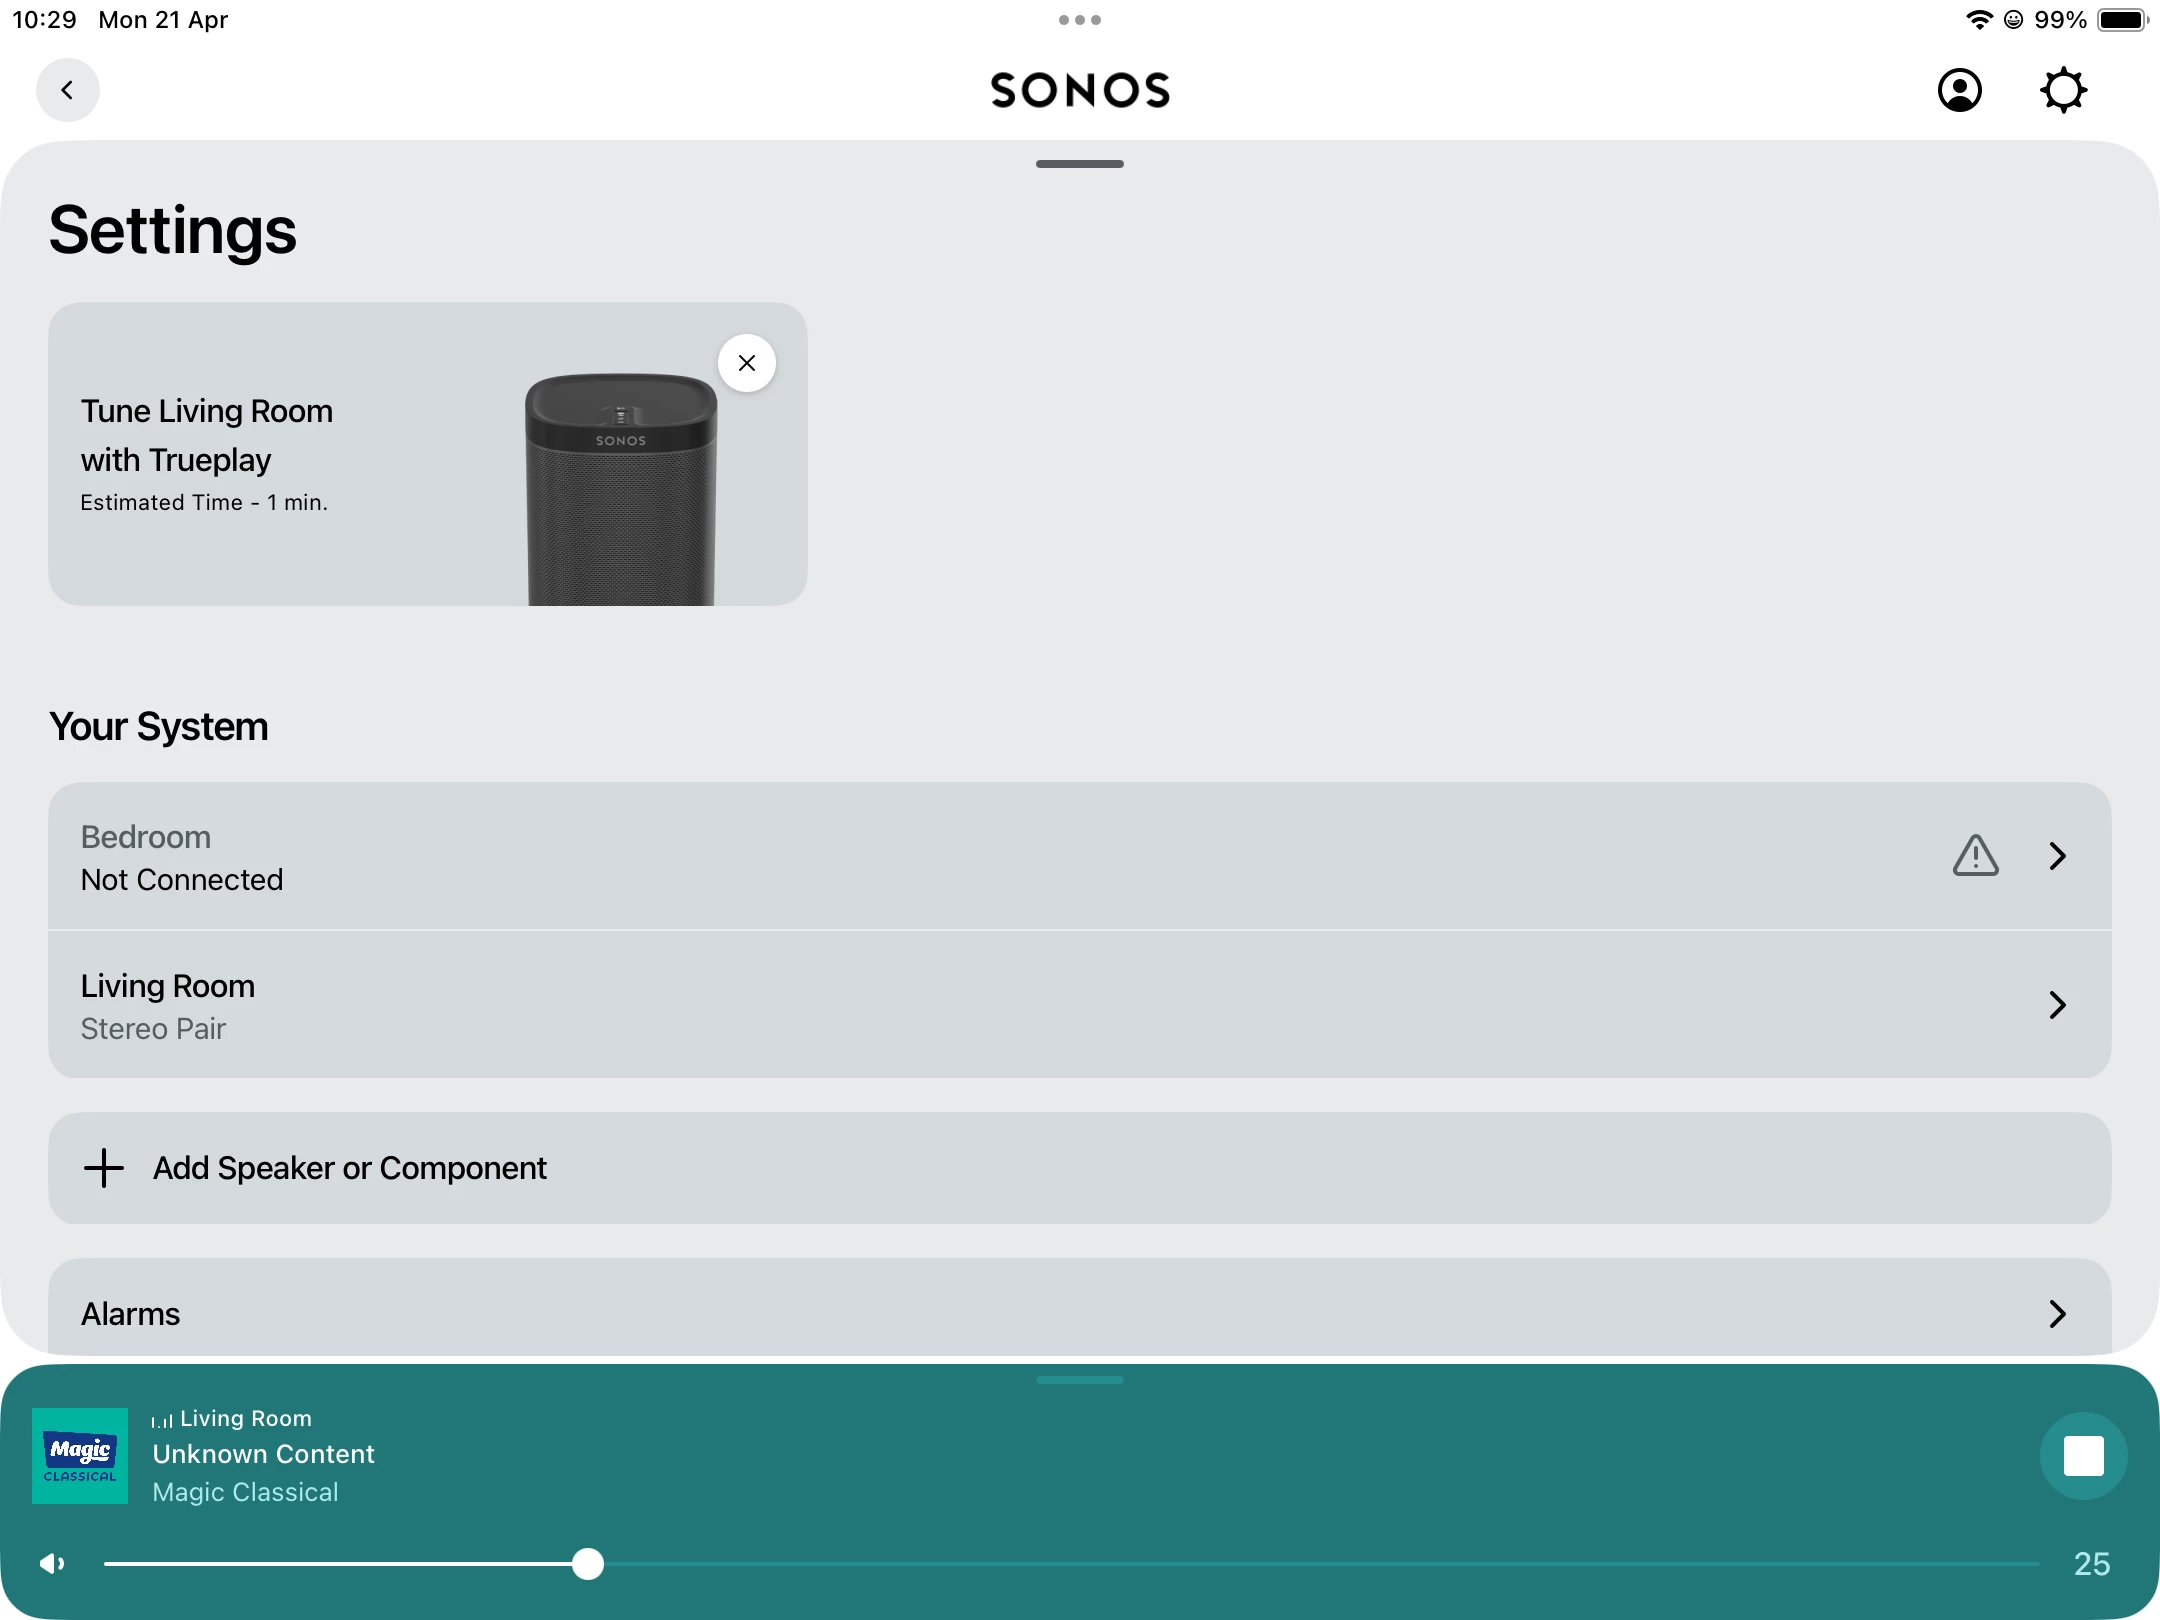Tap the Wi-Fi status icon
The image size is (2160, 1620).
pyautogui.click(x=1978, y=20)
